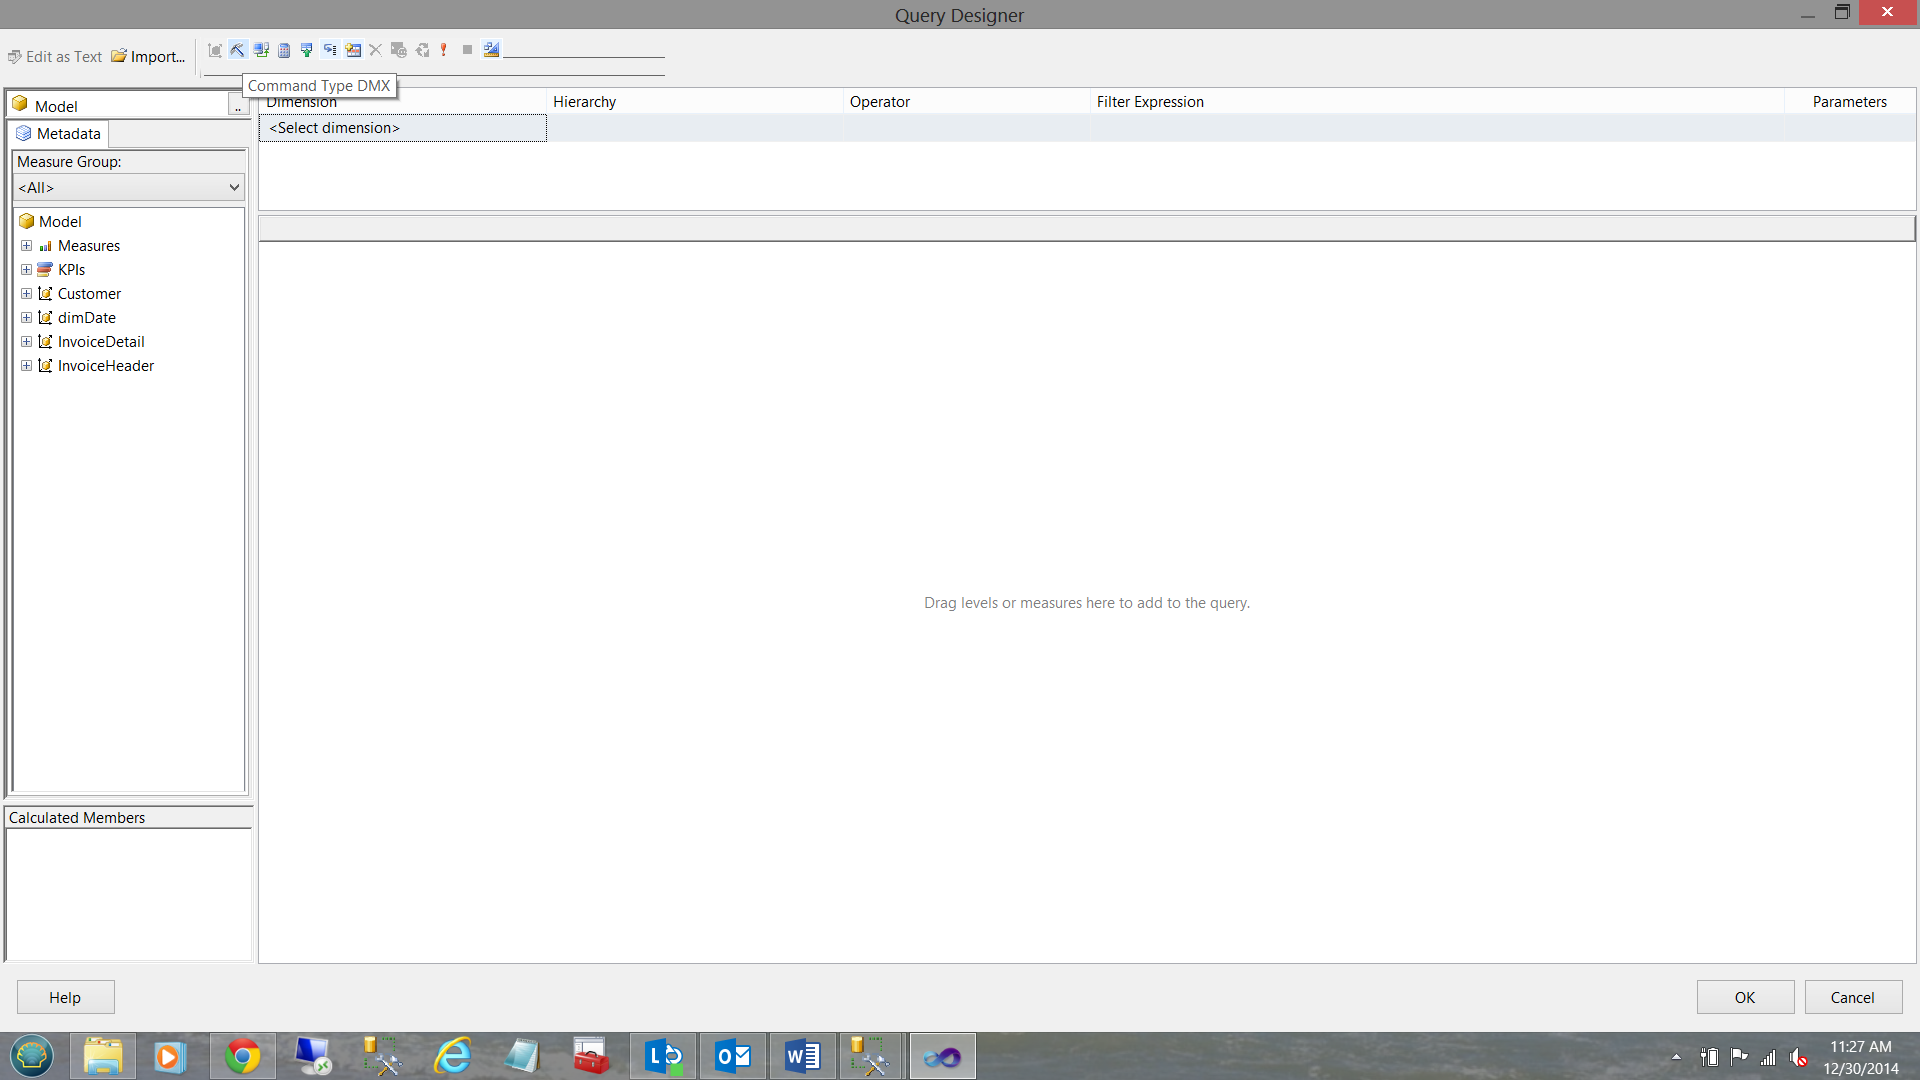The image size is (1920, 1080).
Task: Click the Help button
Action: point(65,997)
